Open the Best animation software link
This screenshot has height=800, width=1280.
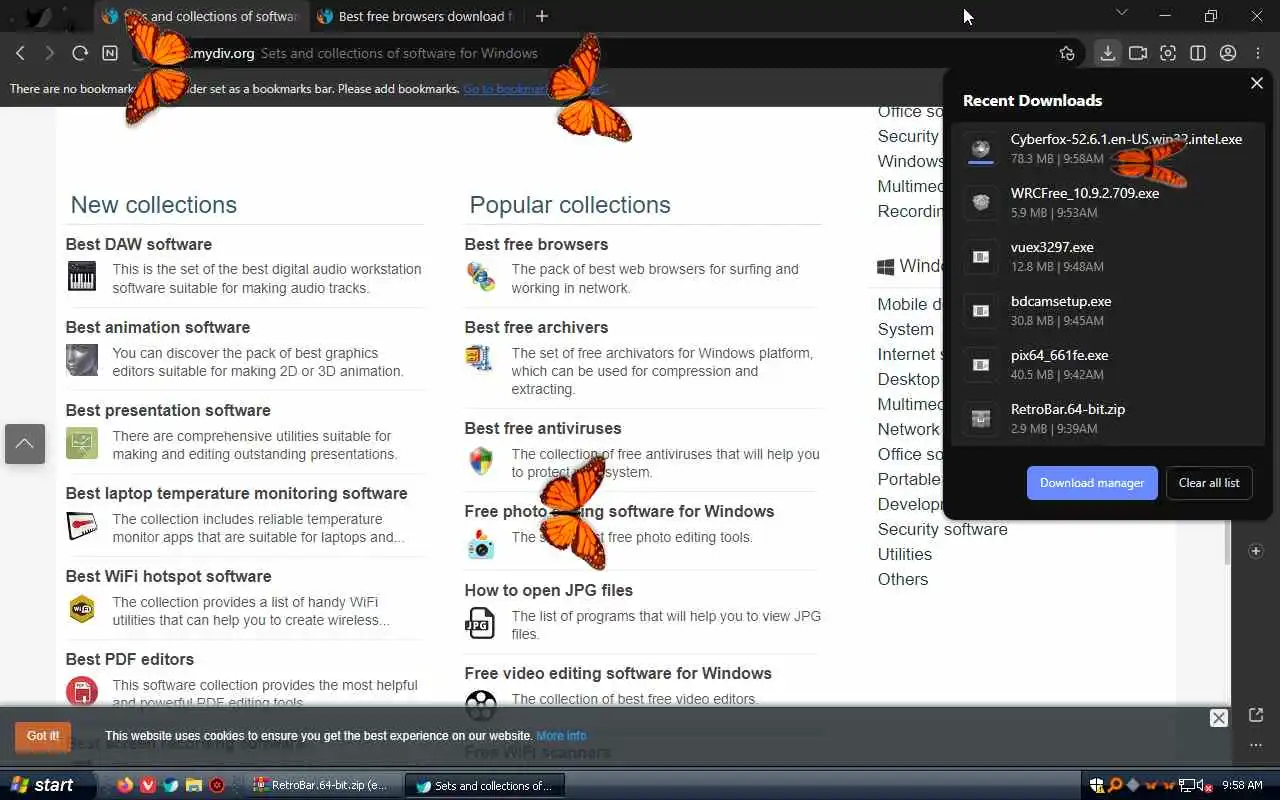158,327
